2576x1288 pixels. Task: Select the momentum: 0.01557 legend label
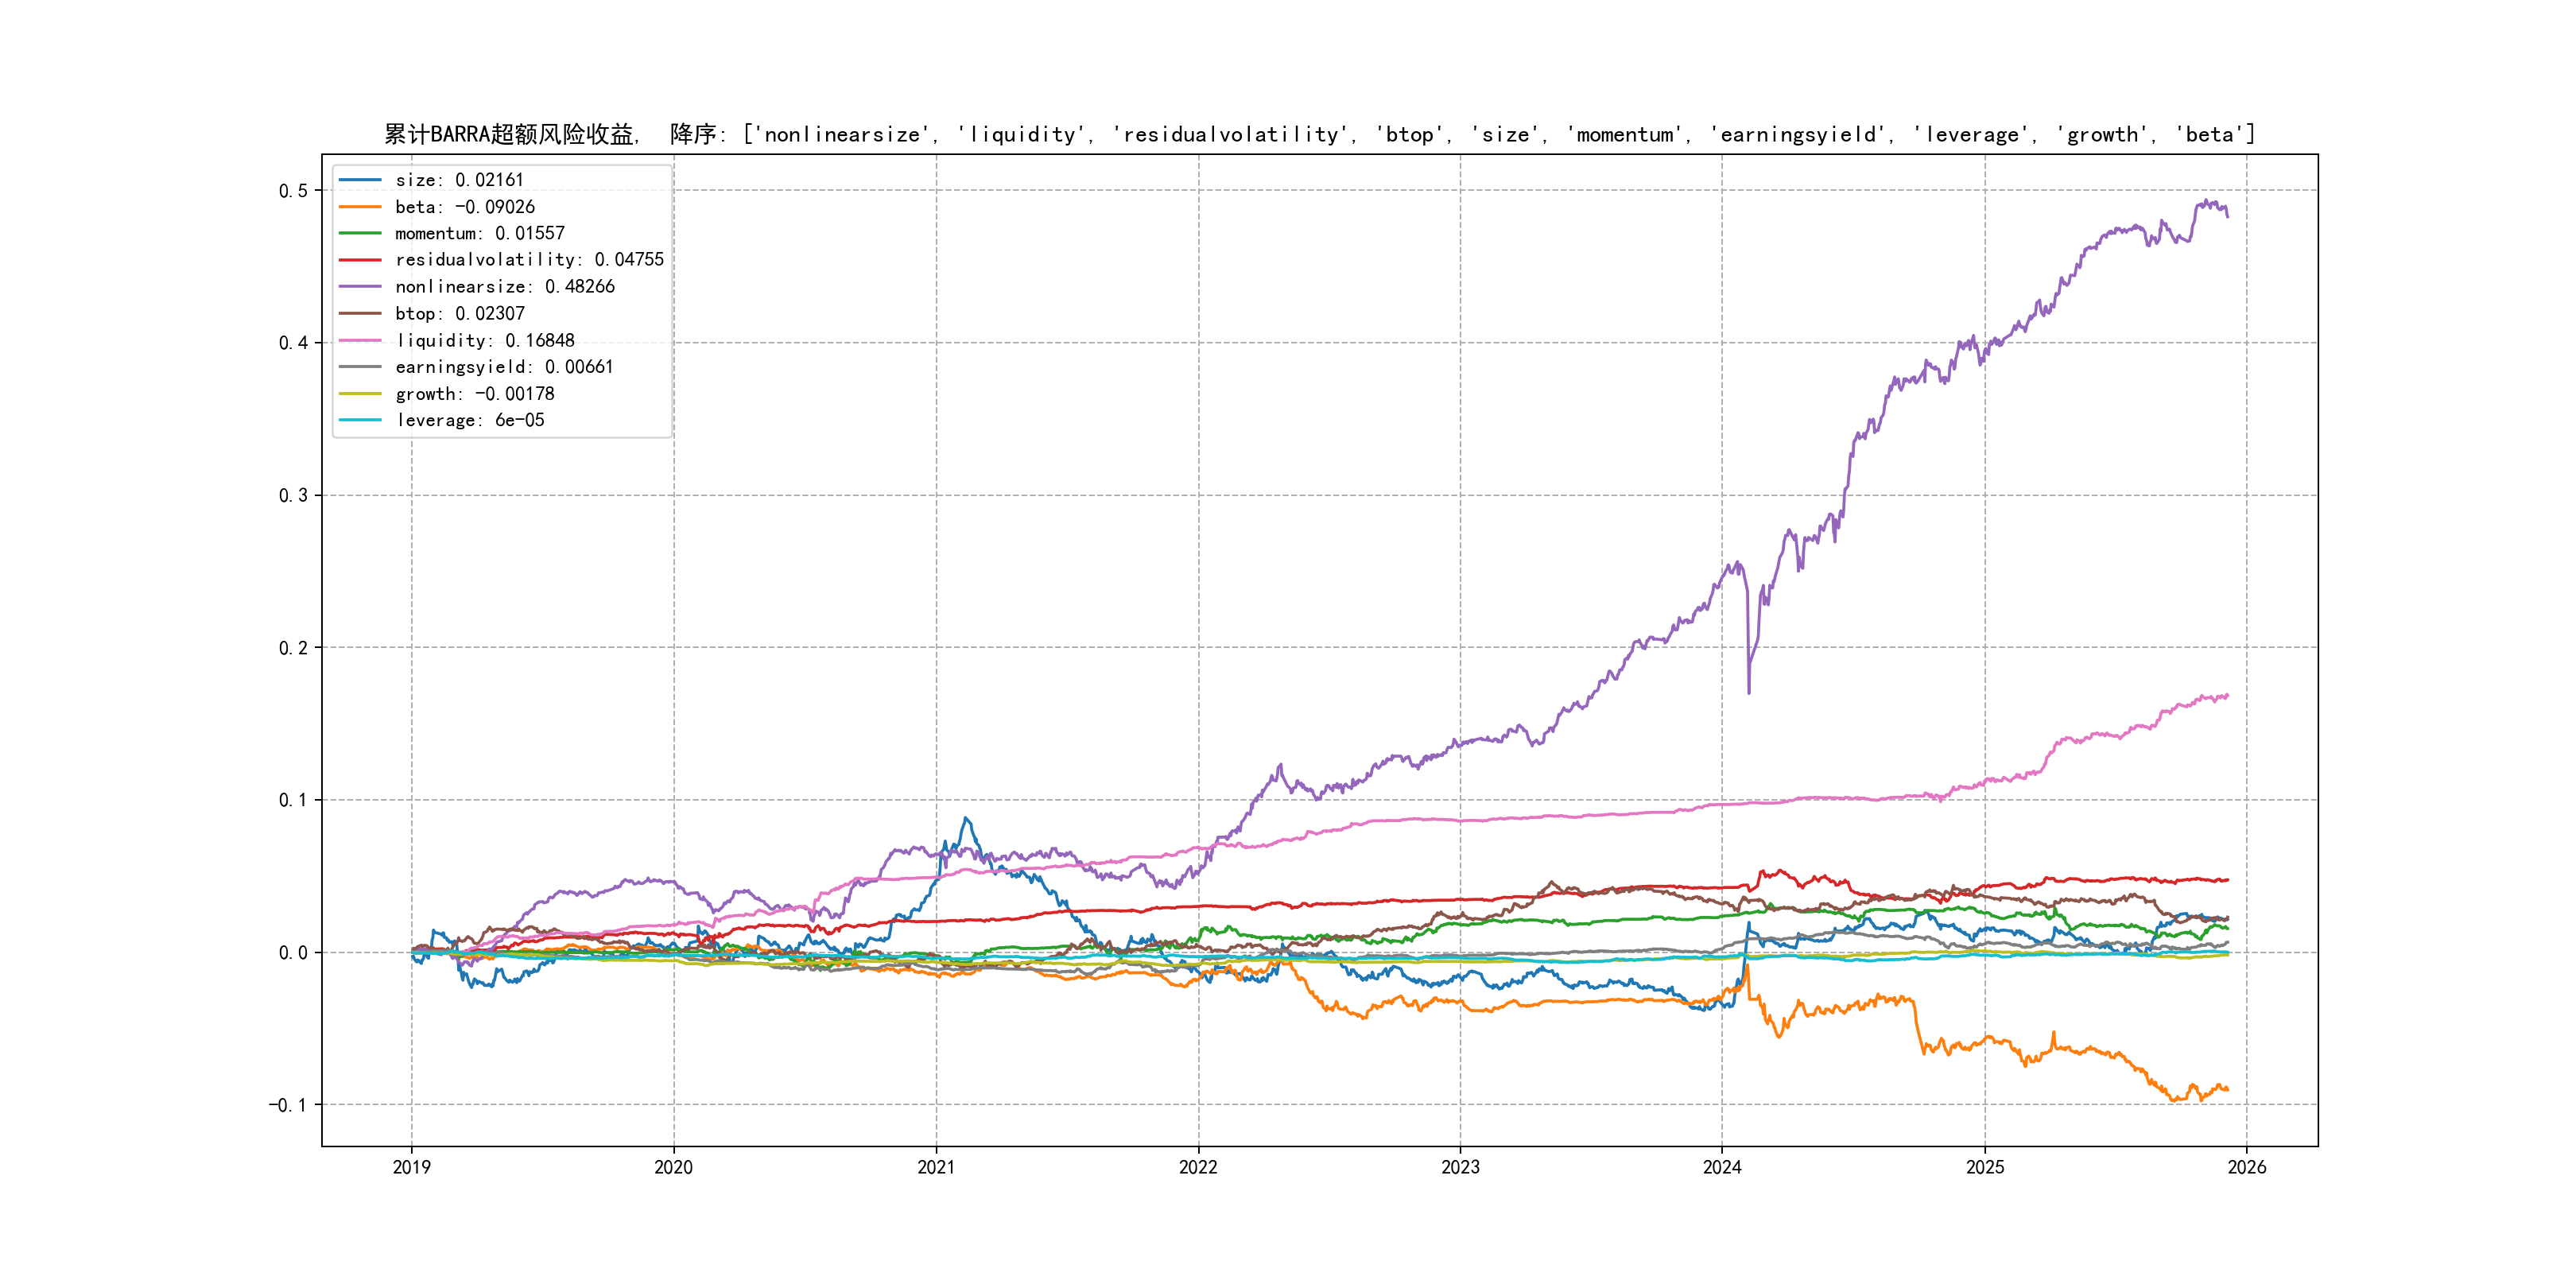click(479, 234)
